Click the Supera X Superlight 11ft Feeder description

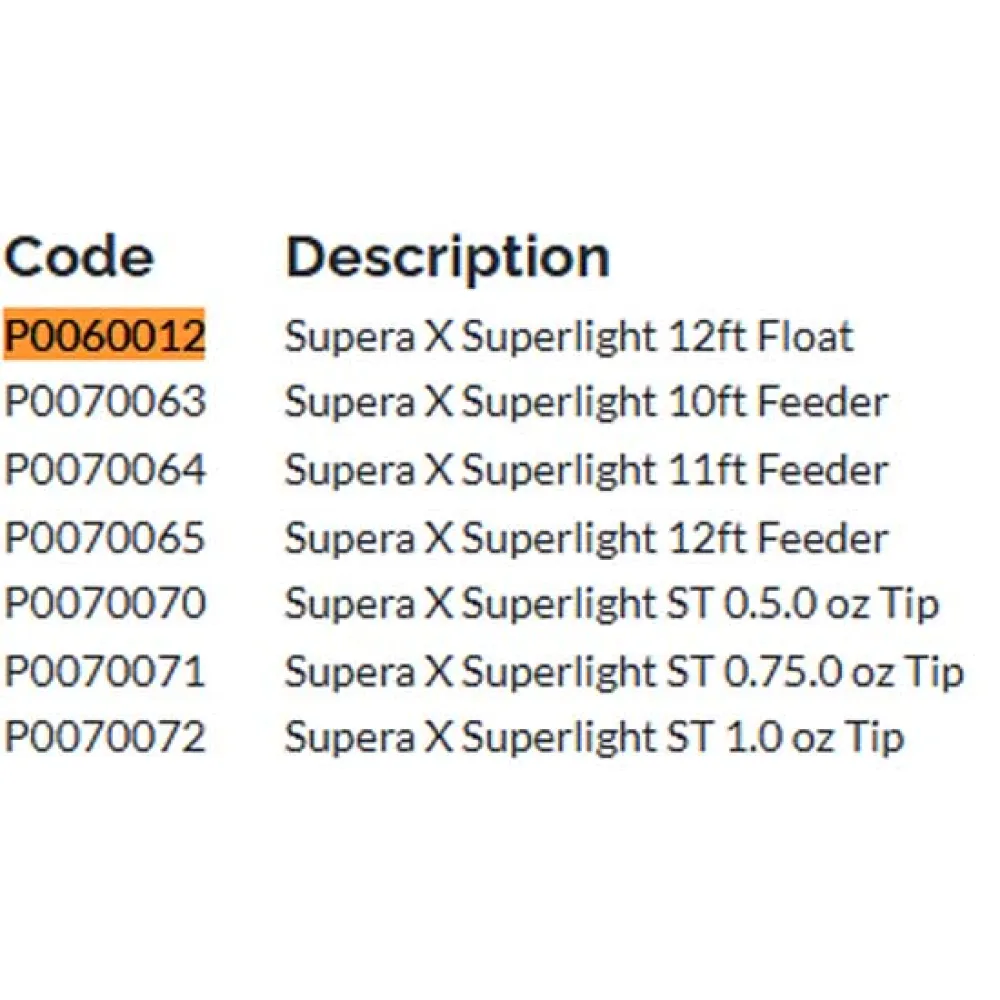point(586,470)
